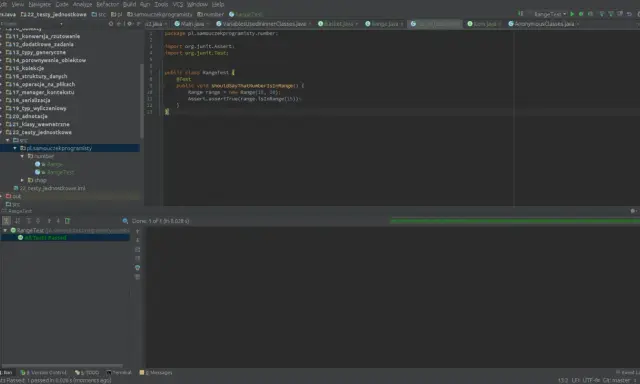Collapse the src folder arrow in project tree
The height and width of the screenshot is (384, 640).
point(8,140)
